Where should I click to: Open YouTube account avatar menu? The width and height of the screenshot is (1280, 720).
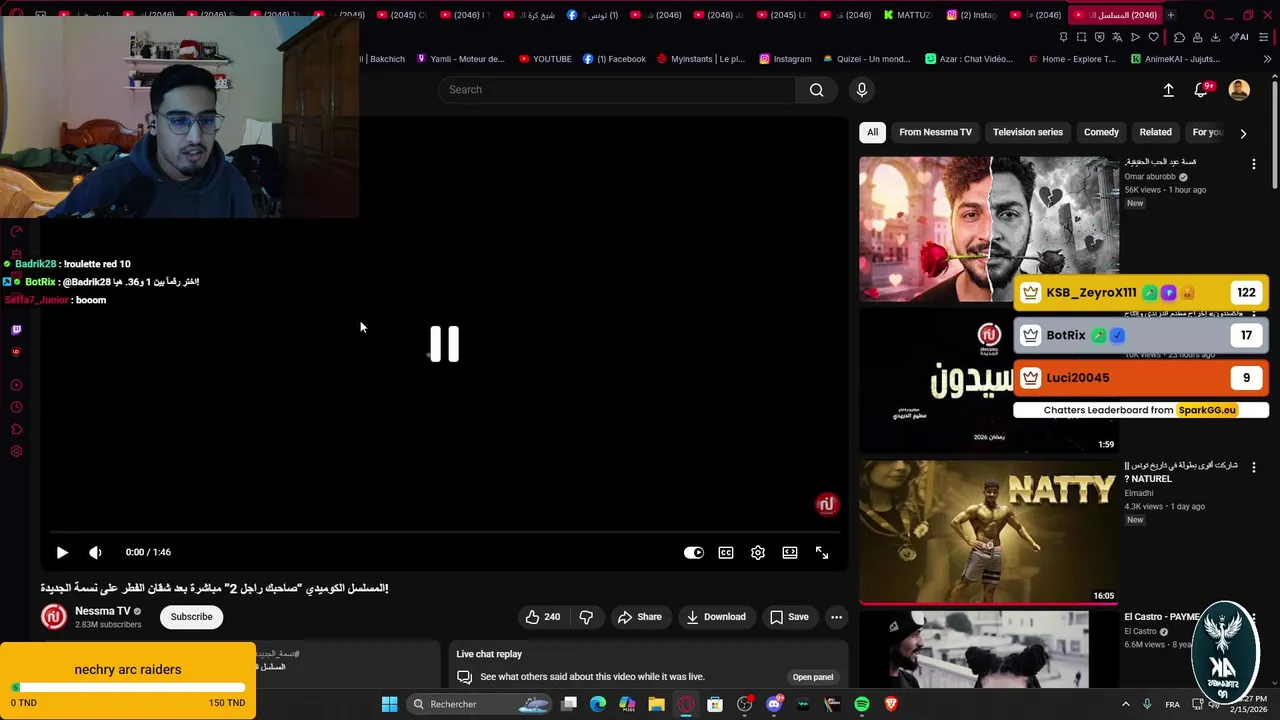point(1239,90)
